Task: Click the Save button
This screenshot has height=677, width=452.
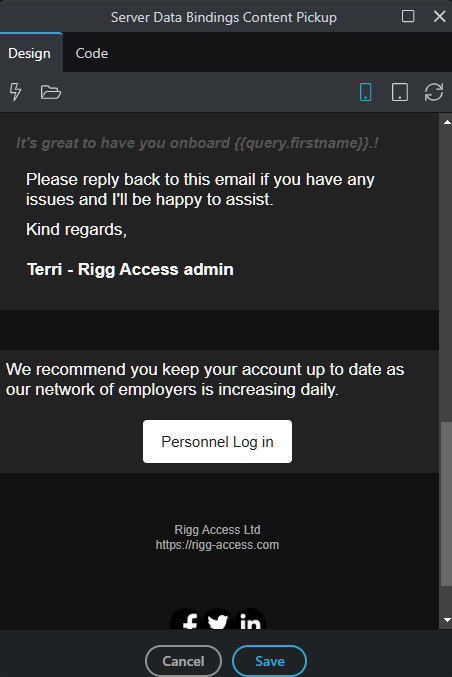Action: point(269,661)
